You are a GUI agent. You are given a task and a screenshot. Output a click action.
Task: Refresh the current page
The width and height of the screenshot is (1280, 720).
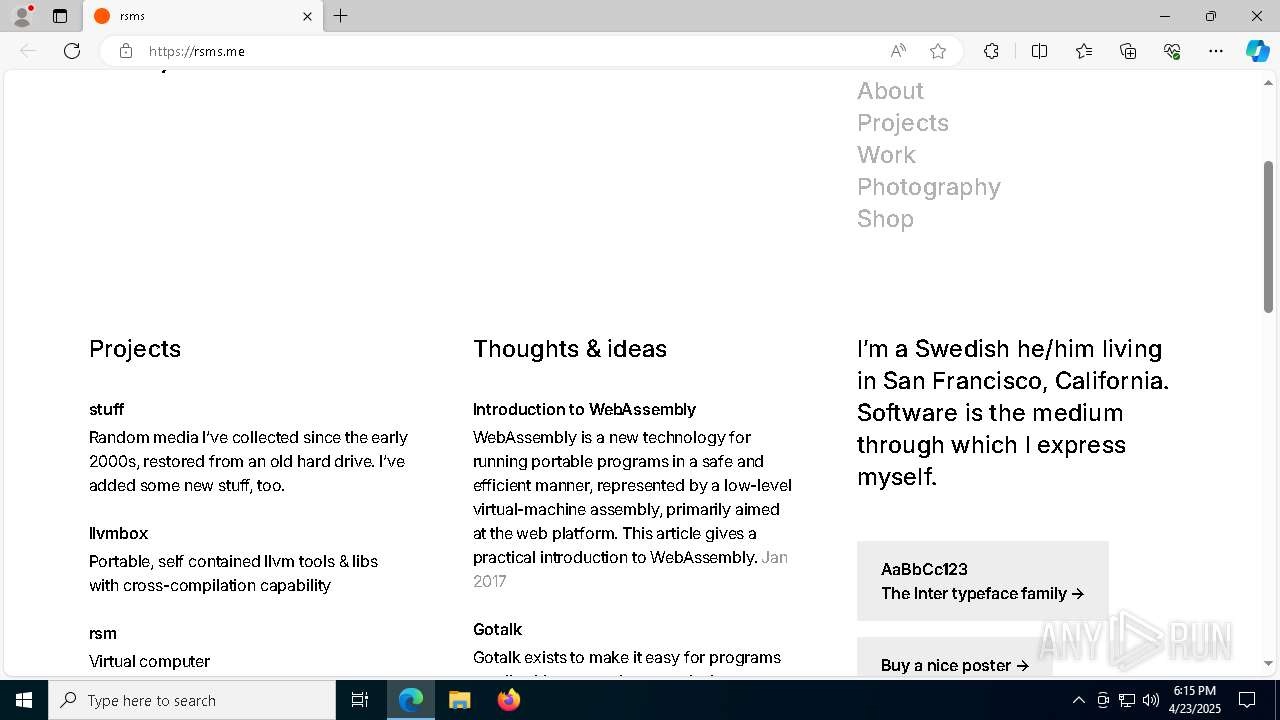72,51
